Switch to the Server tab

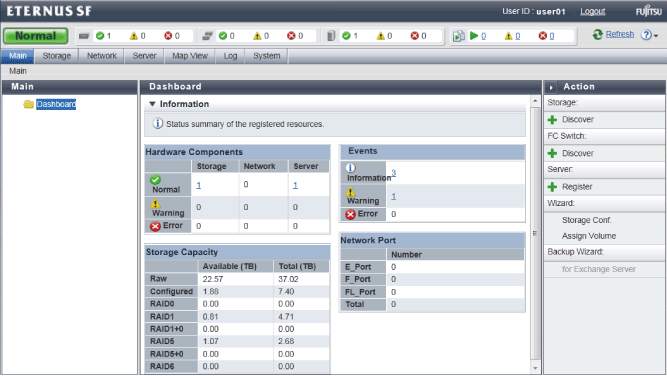click(x=144, y=56)
